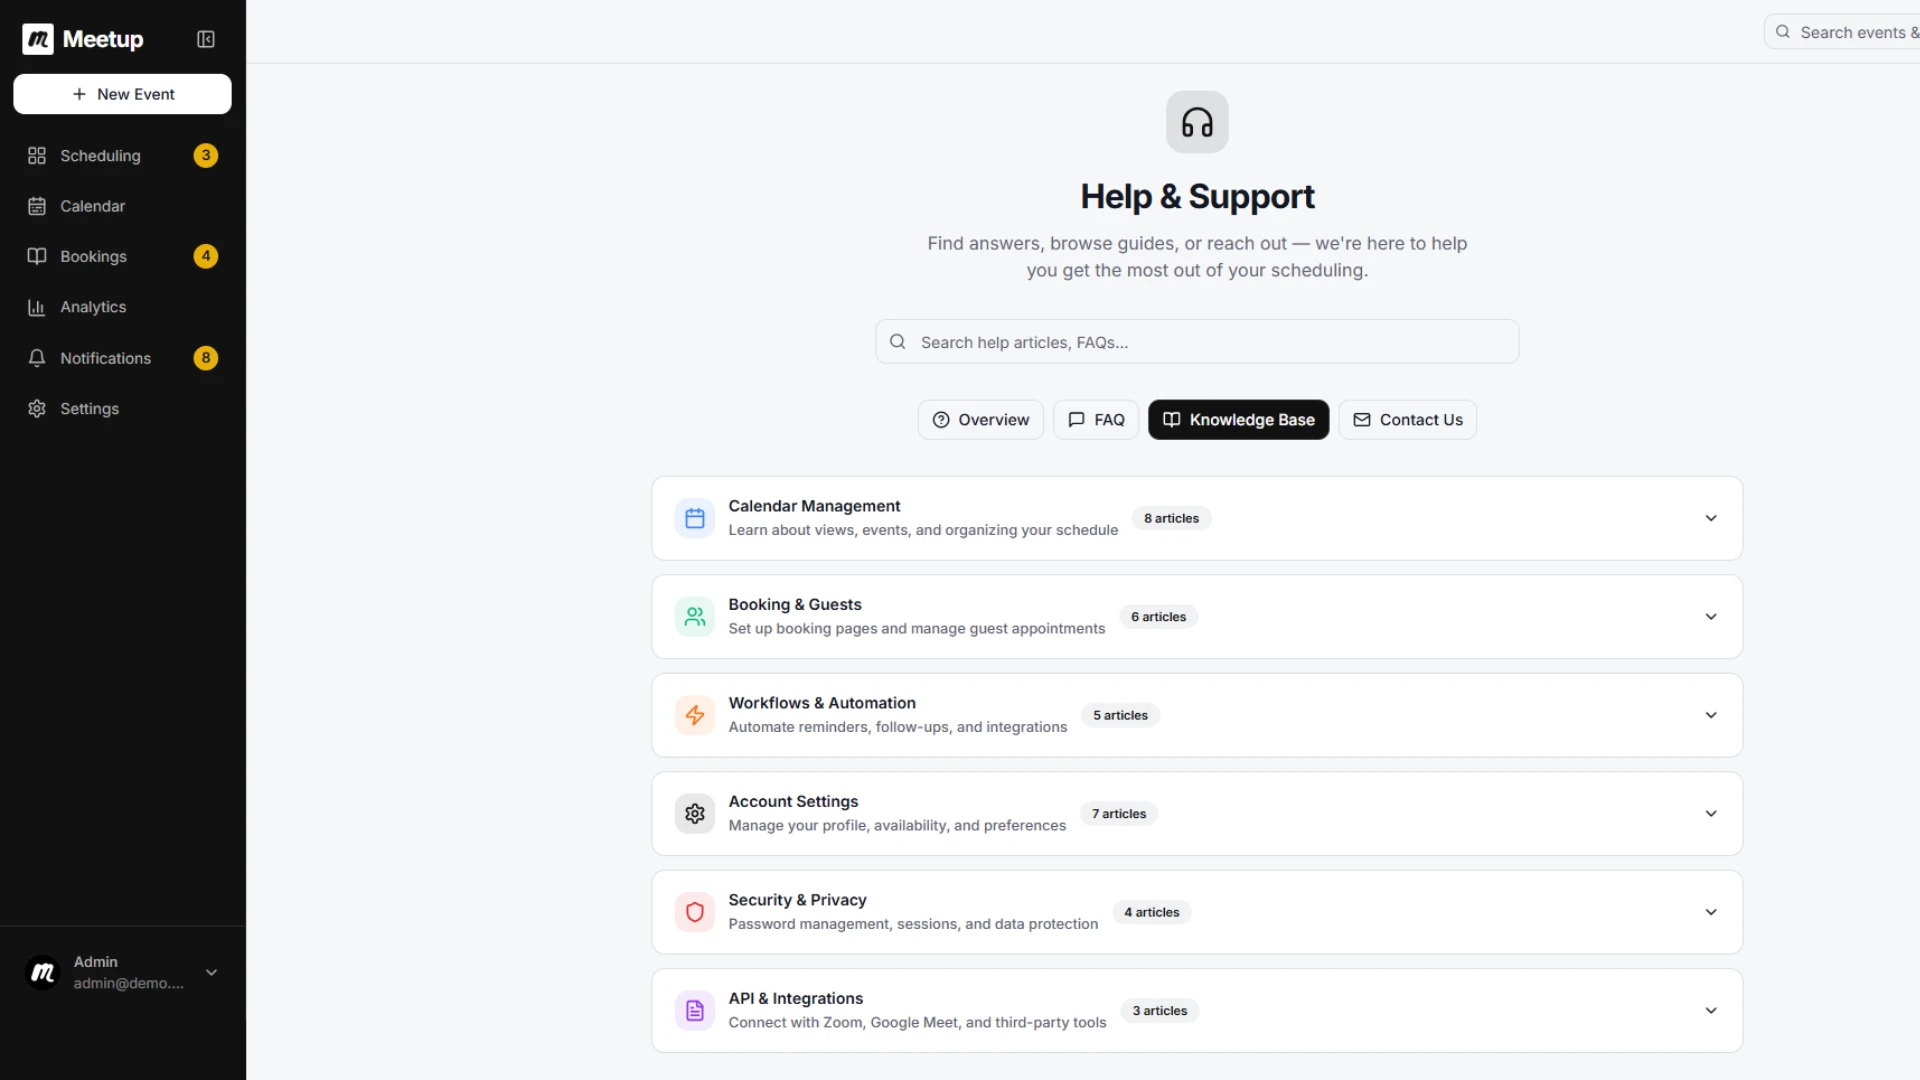Click the Bookings badge showing 4
1920x1080 pixels.
(x=206, y=256)
